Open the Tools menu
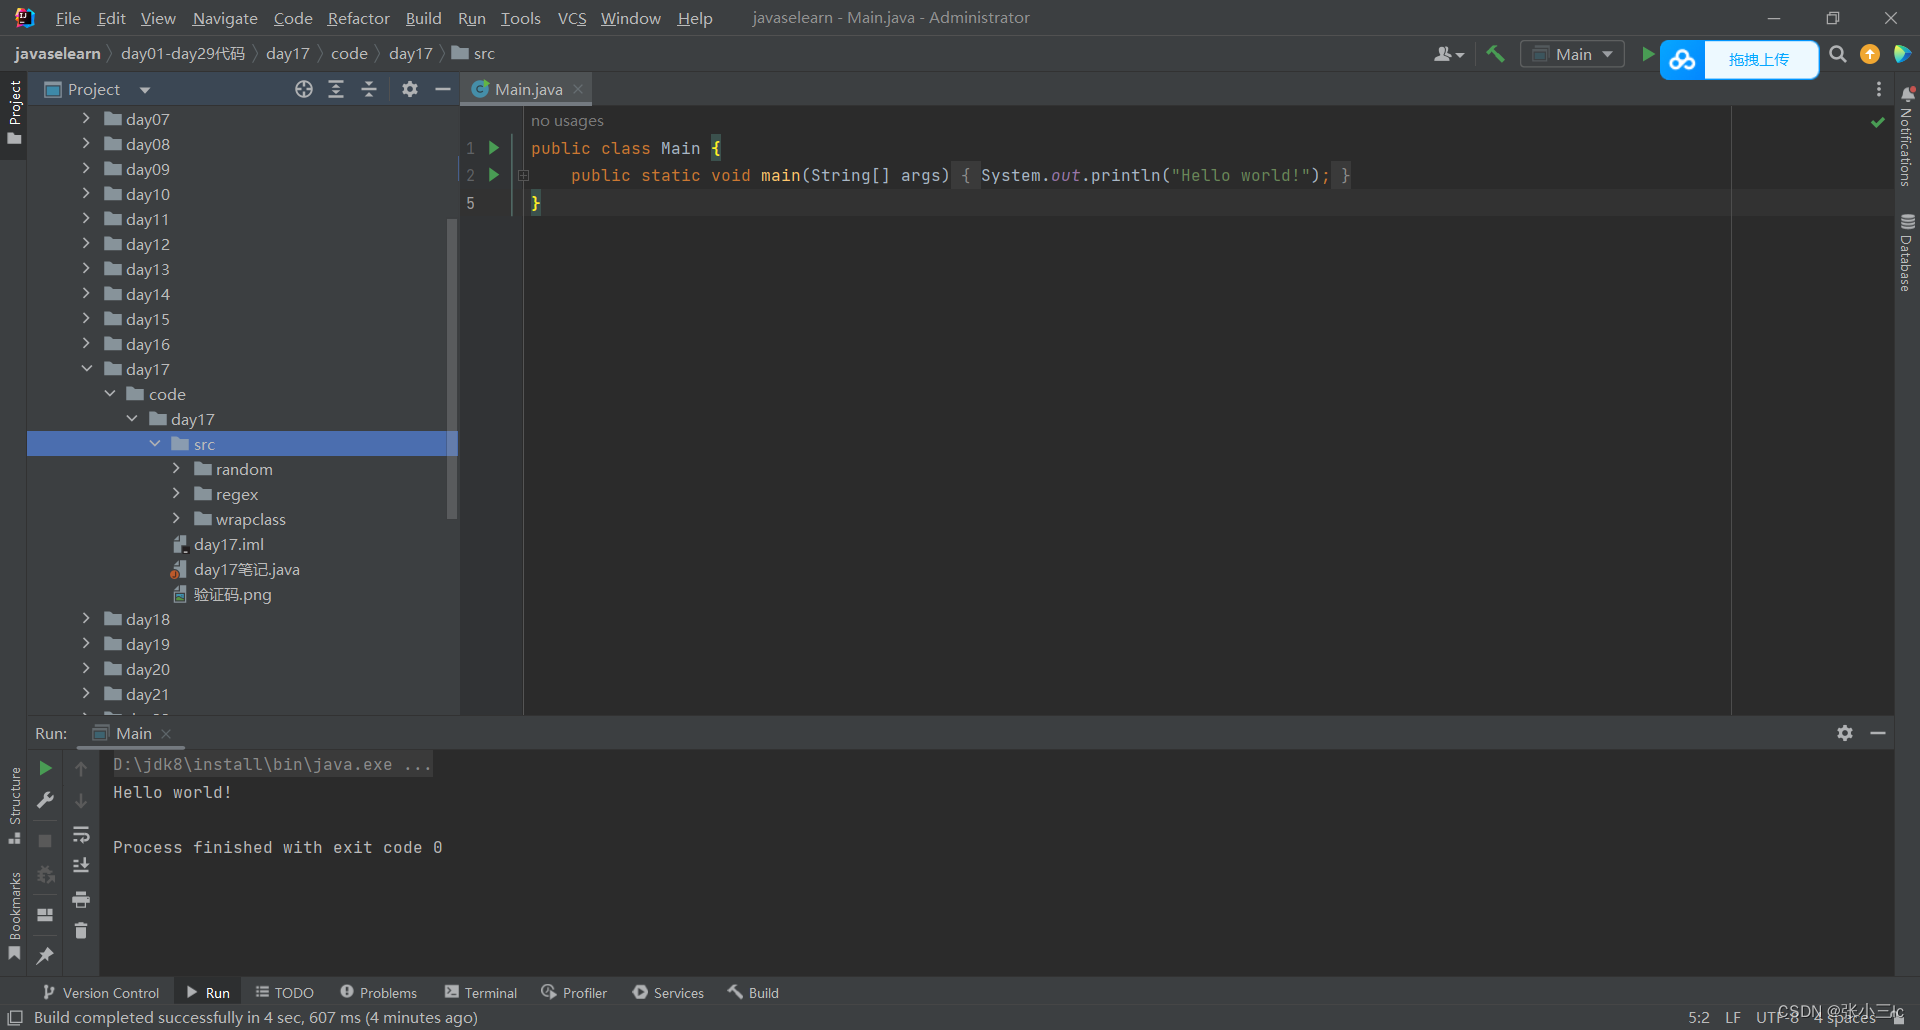Viewport: 1920px width, 1030px height. click(520, 18)
